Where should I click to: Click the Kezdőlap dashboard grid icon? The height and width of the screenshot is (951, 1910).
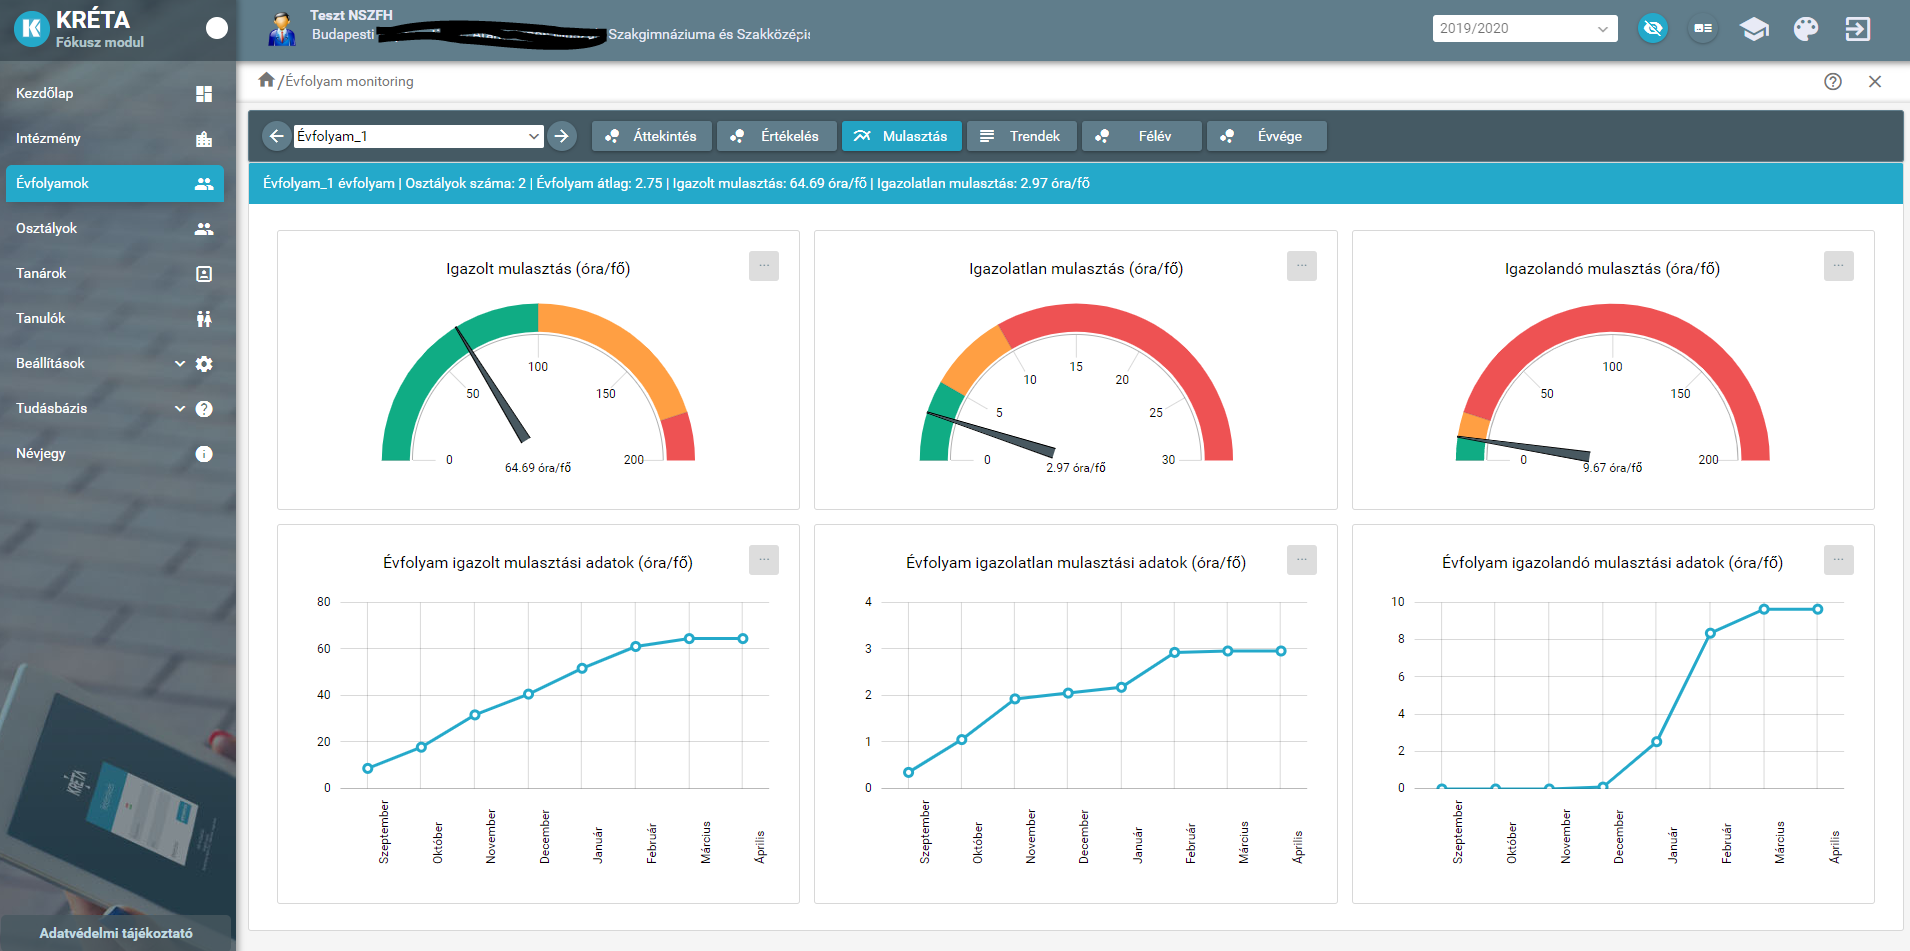tap(204, 94)
